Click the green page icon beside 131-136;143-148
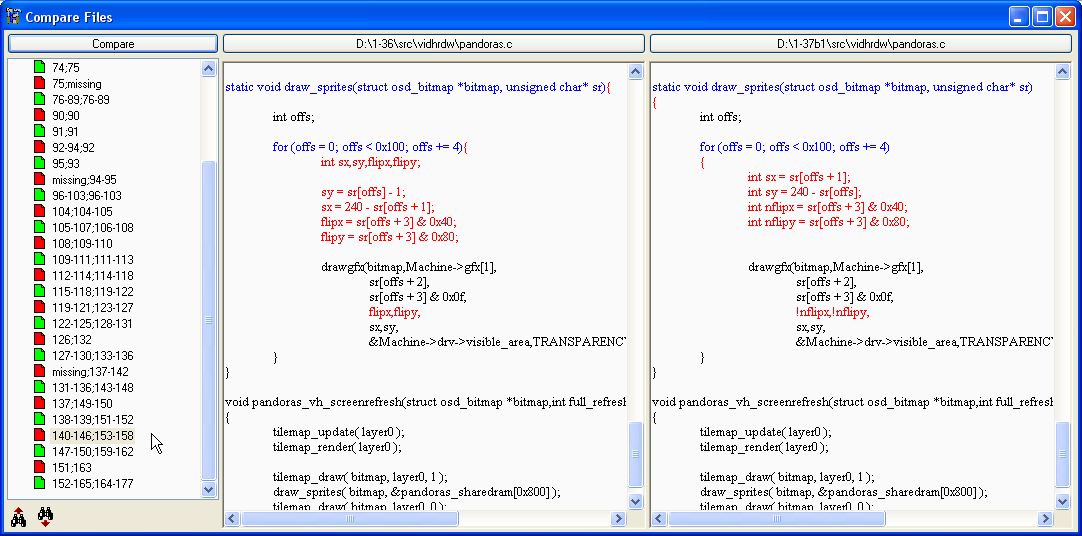Image resolution: width=1082 pixels, height=536 pixels. point(39,388)
